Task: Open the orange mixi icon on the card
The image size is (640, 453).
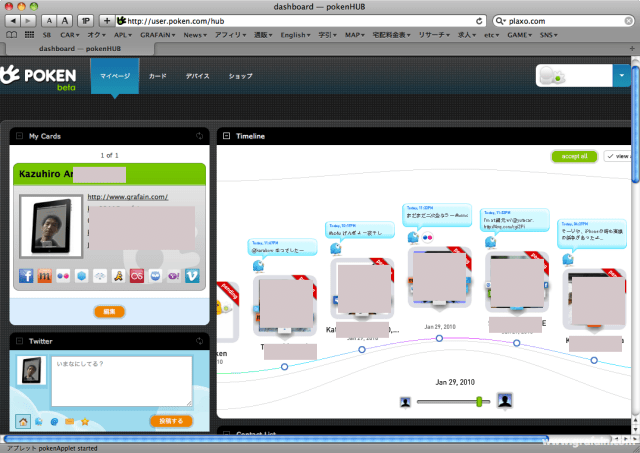Action: pos(44,276)
